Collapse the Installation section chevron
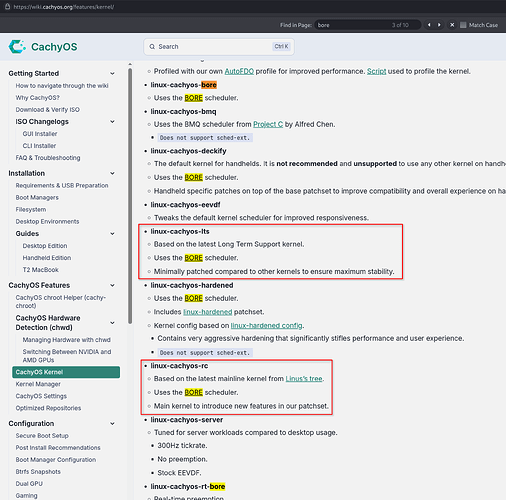 [112, 173]
